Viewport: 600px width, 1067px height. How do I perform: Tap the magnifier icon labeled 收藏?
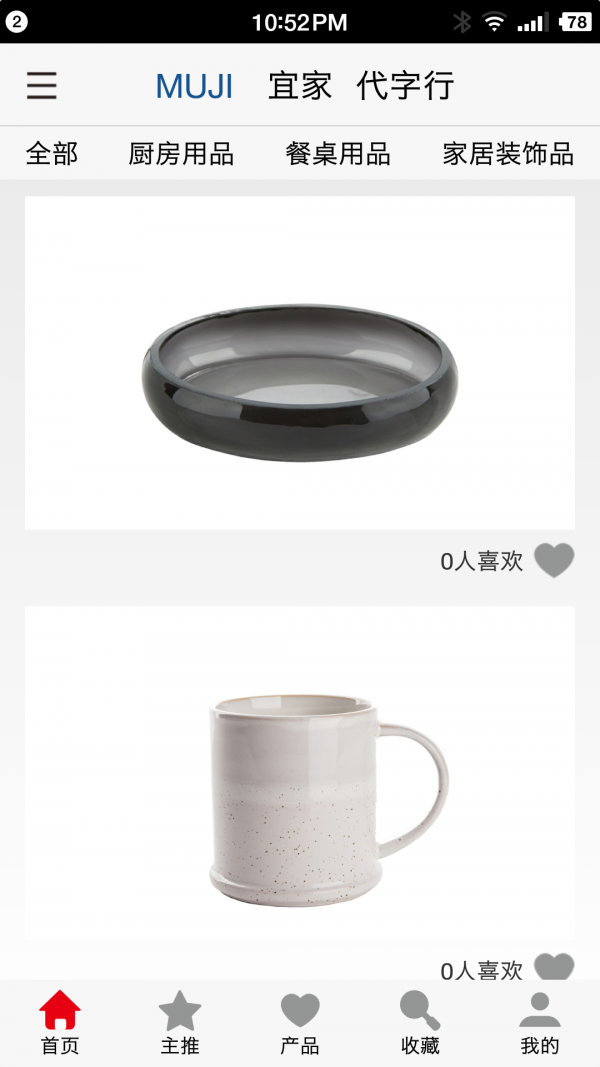click(x=420, y=1011)
